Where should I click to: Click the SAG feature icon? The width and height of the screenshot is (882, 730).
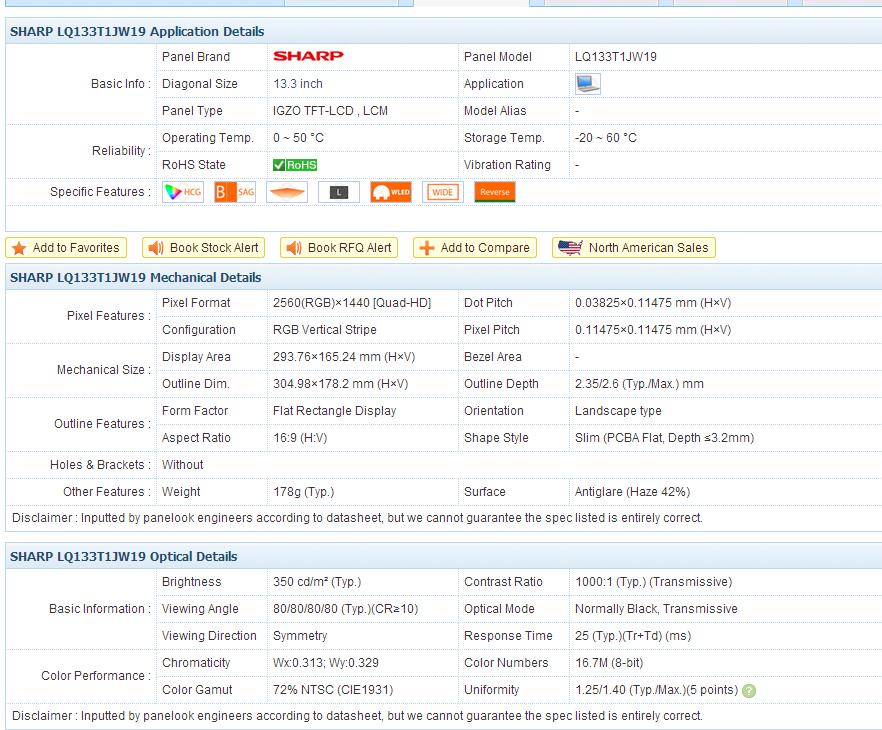click(x=235, y=192)
